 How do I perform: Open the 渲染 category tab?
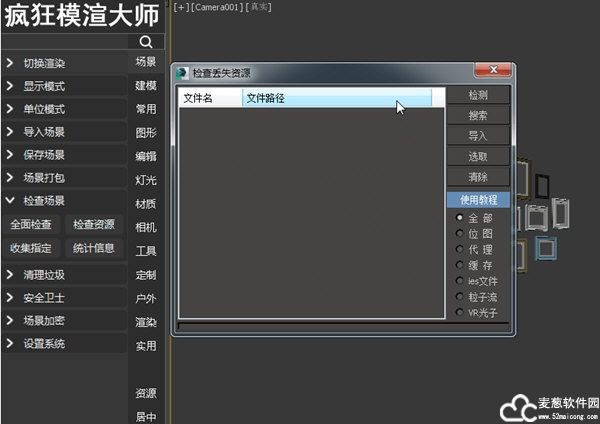coord(146,322)
